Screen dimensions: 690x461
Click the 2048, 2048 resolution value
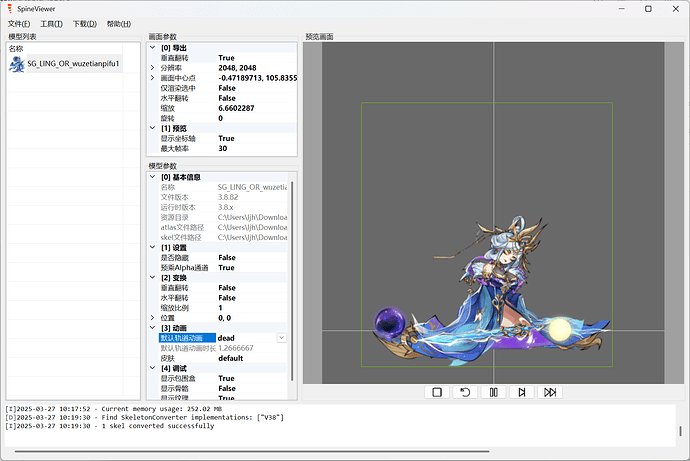point(237,68)
